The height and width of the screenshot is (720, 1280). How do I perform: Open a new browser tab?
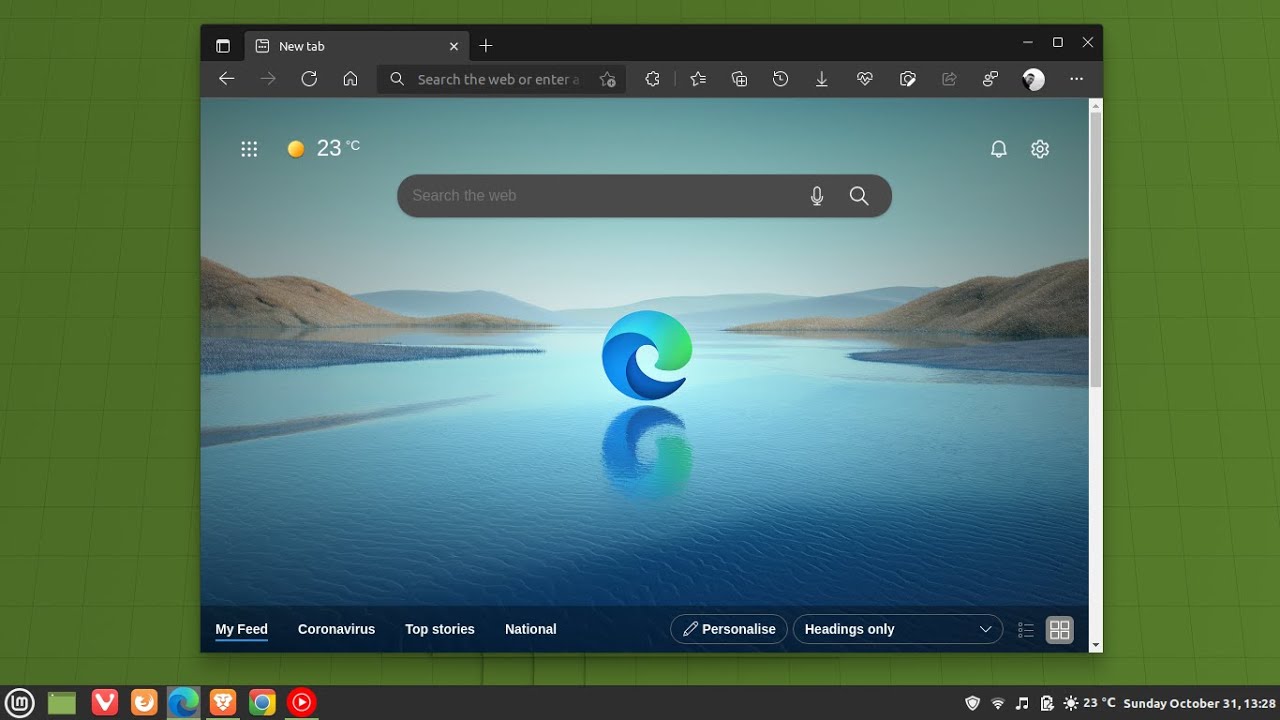tap(486, 46)
